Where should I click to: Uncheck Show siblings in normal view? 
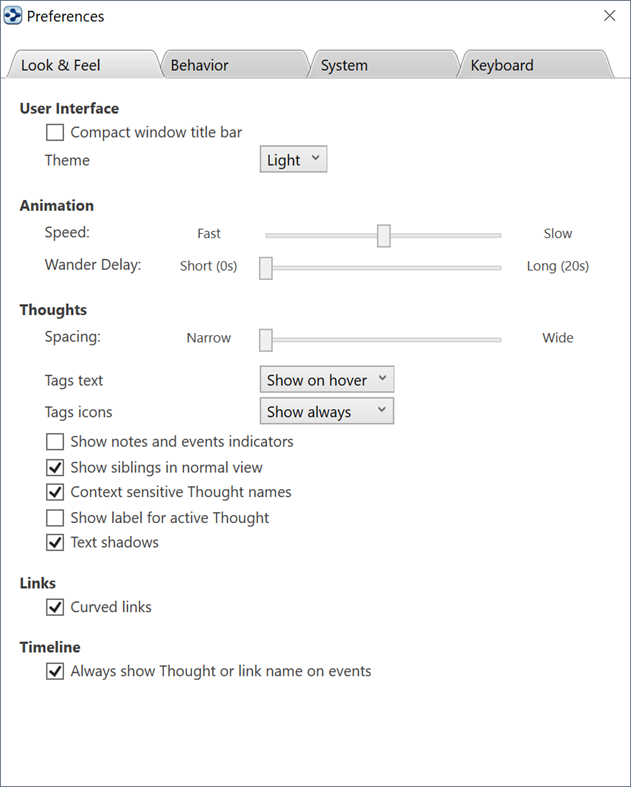pos(55,467)
